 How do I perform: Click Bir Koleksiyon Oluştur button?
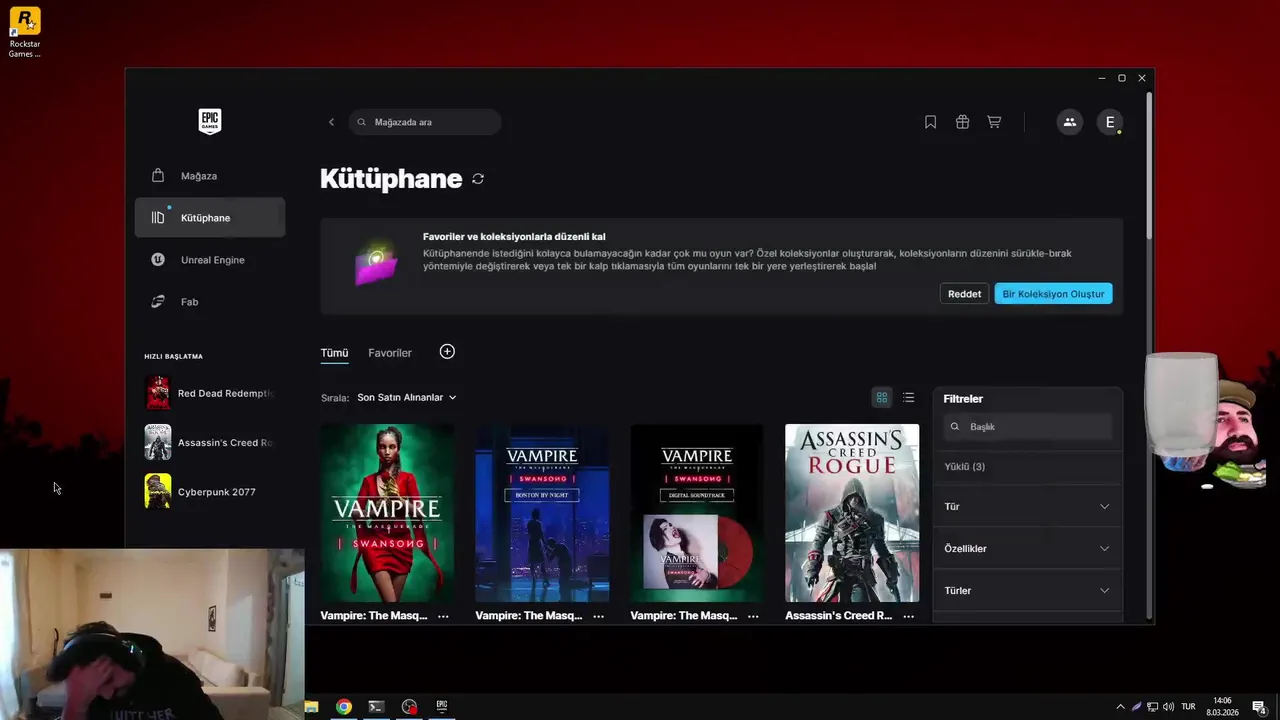pos(1053,294)
